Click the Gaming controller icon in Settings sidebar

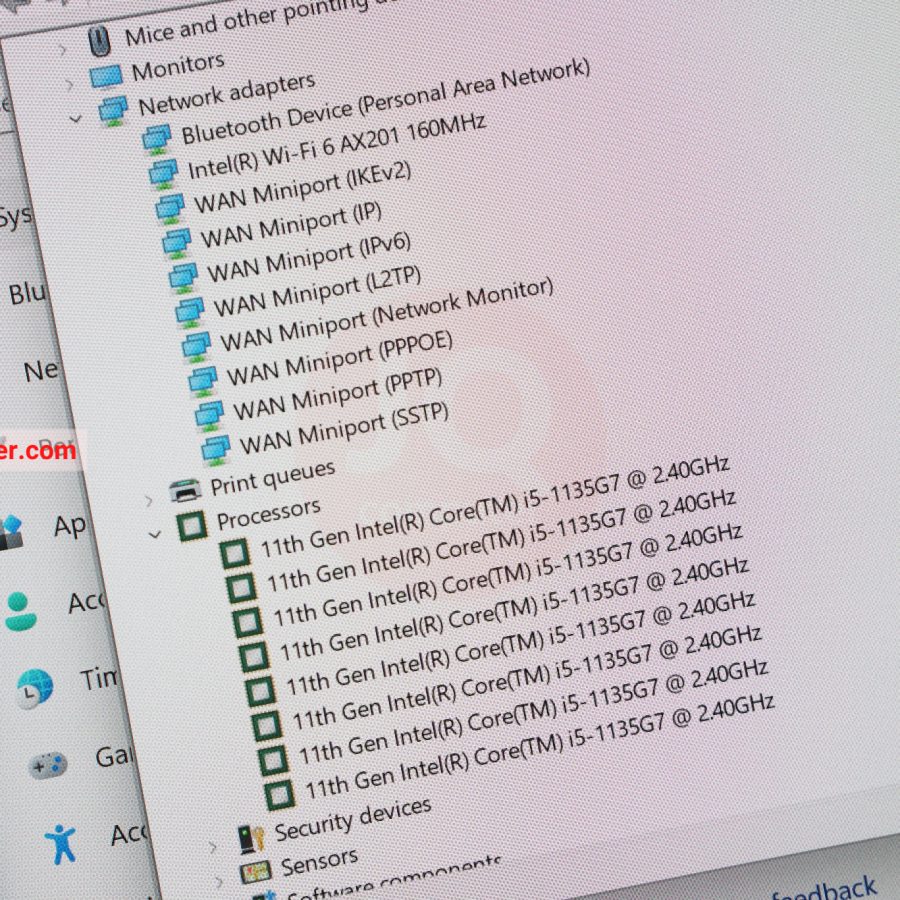pyautogui.click(x=48, y=765)
